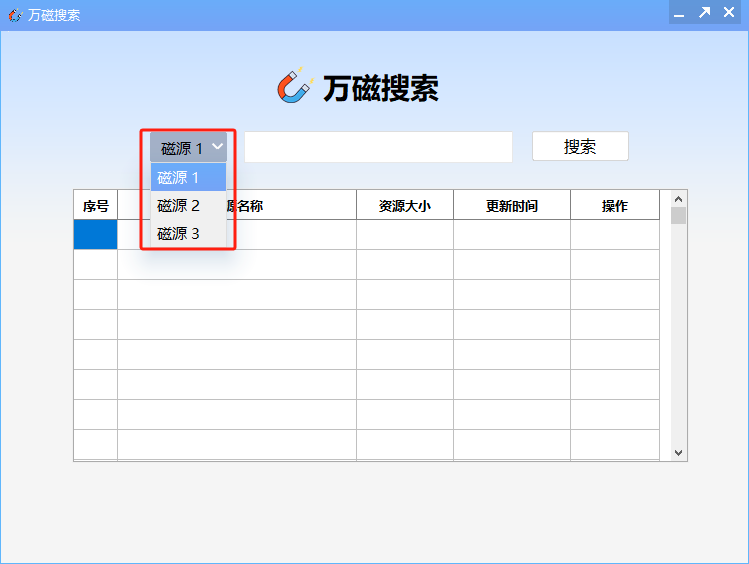Click the 操作 column header
This screenshot has height=564, width=749.
pyautogui.click(x=615, y=205)
